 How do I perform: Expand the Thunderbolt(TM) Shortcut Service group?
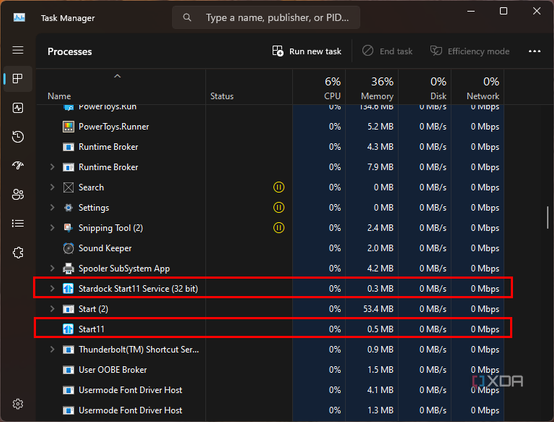pos(52,350)
